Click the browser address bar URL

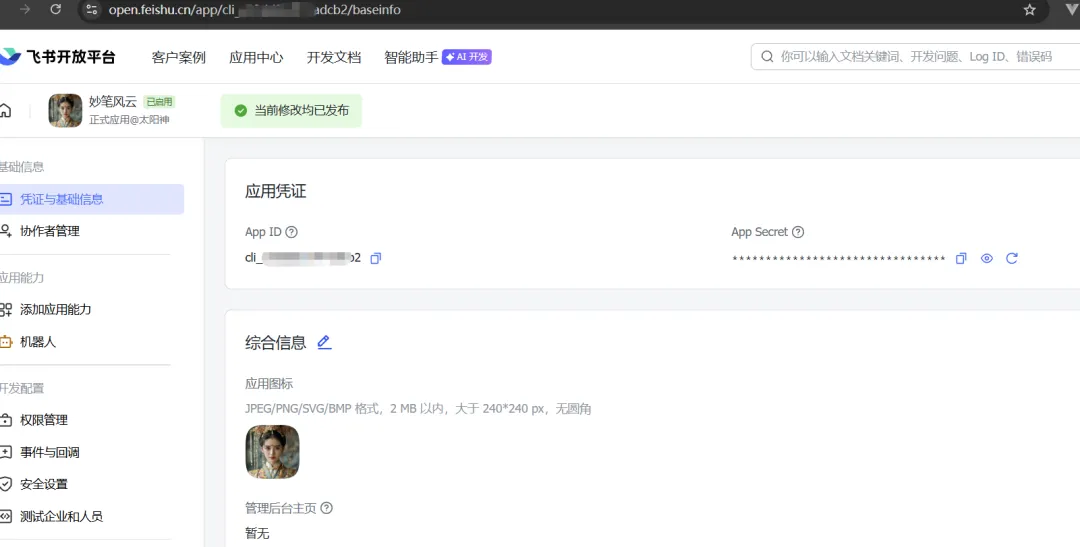pos(254,10)
